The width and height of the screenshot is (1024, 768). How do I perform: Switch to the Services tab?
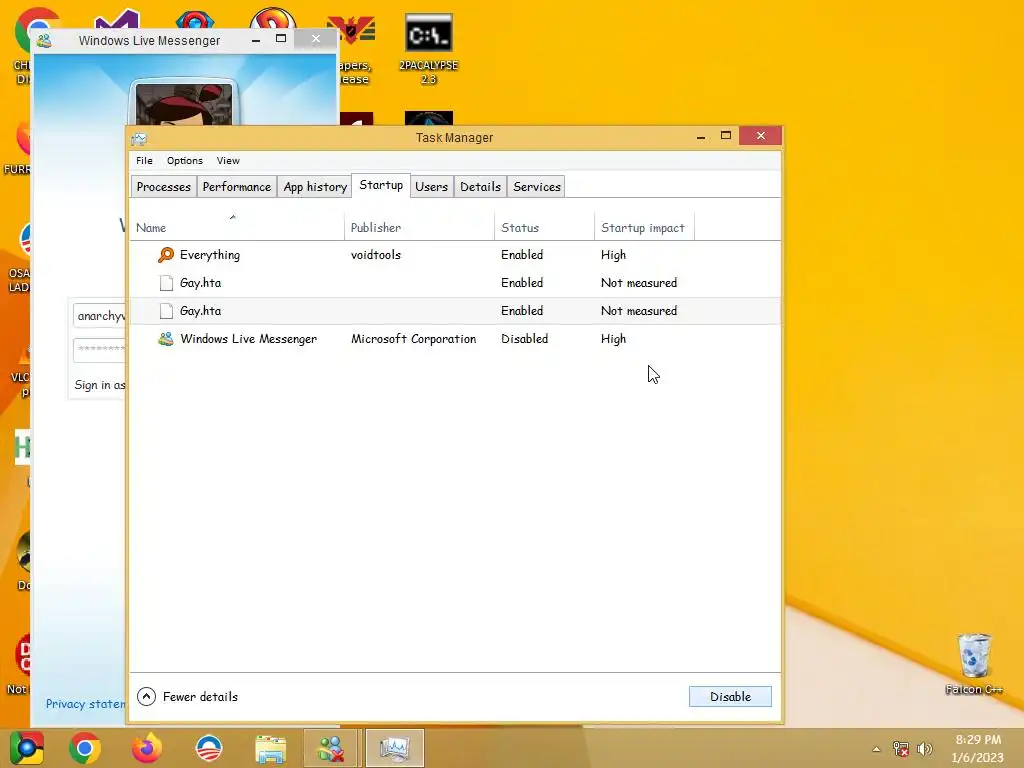(537, 187)
